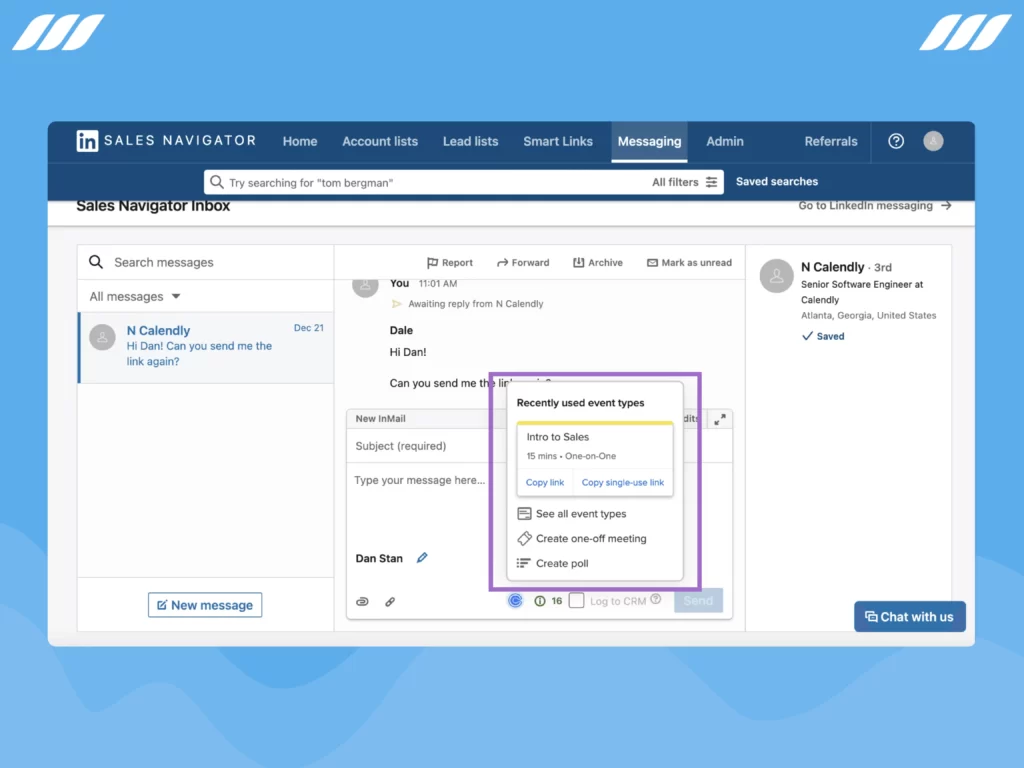Screen dimensions: 1024x768
Task: Open the help question mark icon
Action: pyautogui.click(x=895, y=141)
